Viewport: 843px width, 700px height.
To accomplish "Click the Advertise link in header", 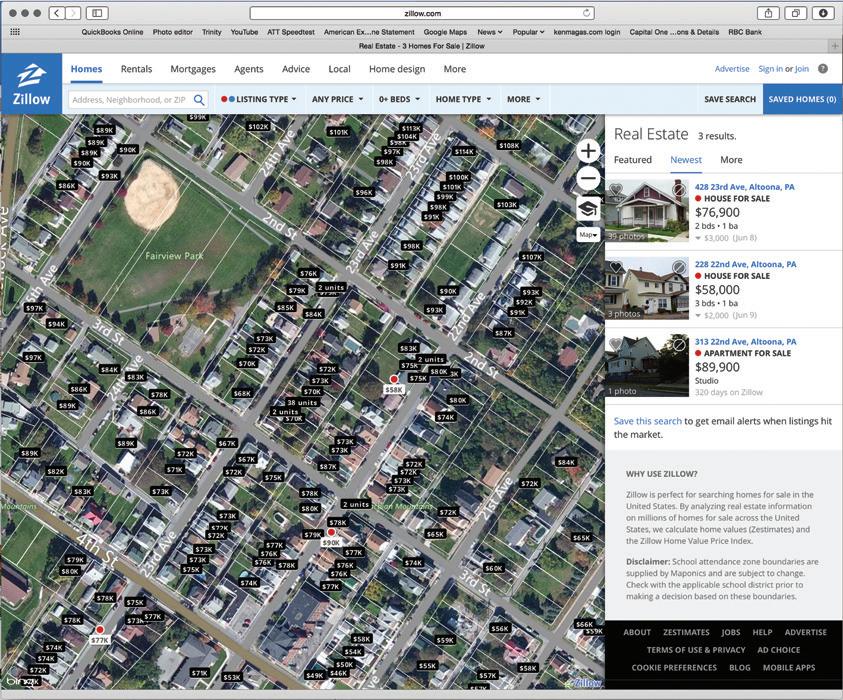I will pos(732,69).
